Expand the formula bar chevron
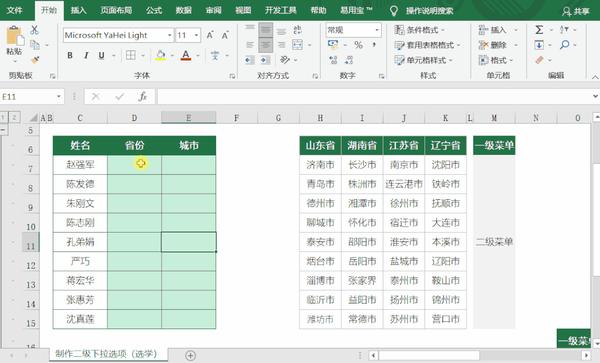Screen dimensions: 600x363 (x=595, y=96)
